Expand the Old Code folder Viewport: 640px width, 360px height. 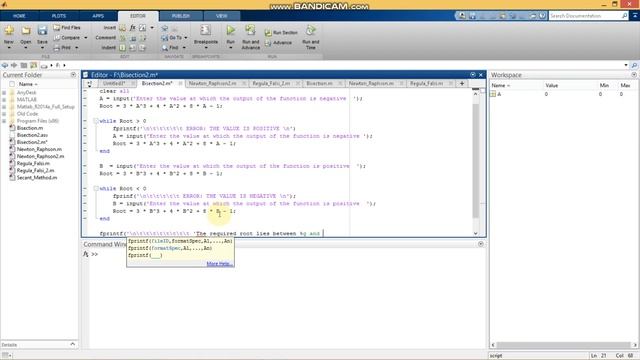[4, 114]
